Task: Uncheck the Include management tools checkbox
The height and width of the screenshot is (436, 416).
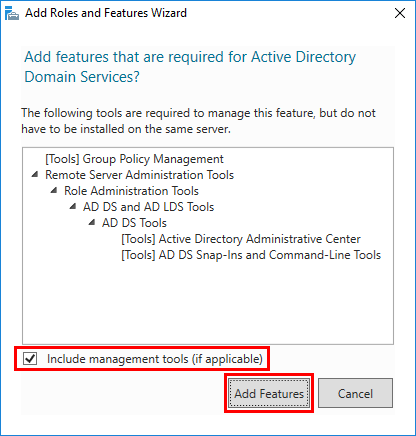Action: (x=30, y=359)
